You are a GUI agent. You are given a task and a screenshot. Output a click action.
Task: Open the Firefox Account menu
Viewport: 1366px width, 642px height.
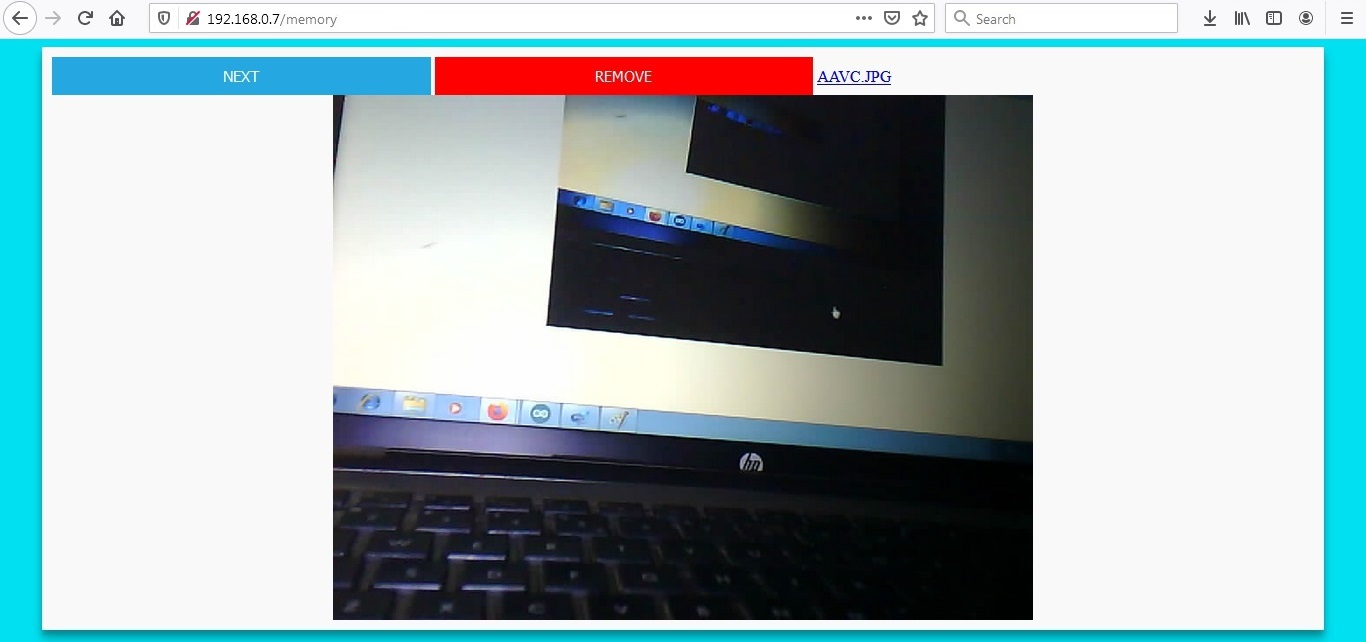coord(1306,17)
